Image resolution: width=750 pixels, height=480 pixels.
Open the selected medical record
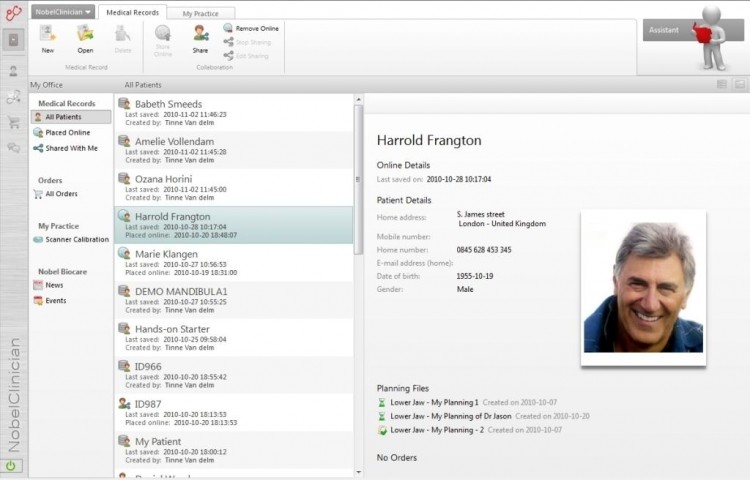pos(85,39)
